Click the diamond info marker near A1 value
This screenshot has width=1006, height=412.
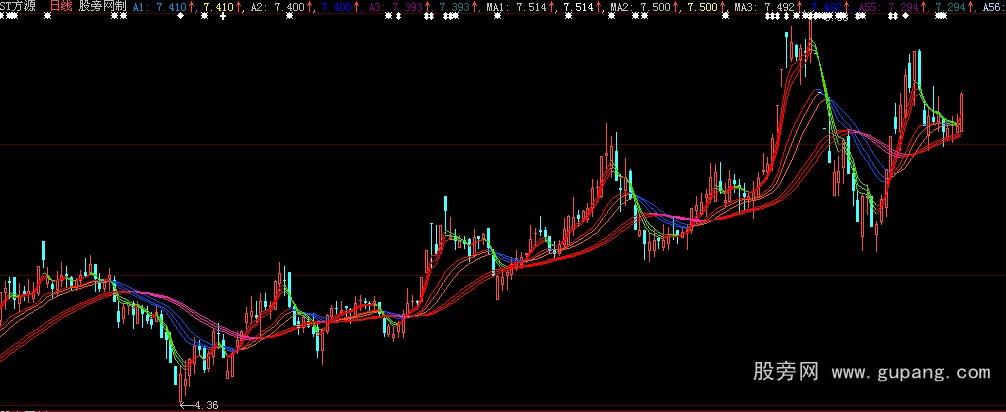(x=179, y=17)
